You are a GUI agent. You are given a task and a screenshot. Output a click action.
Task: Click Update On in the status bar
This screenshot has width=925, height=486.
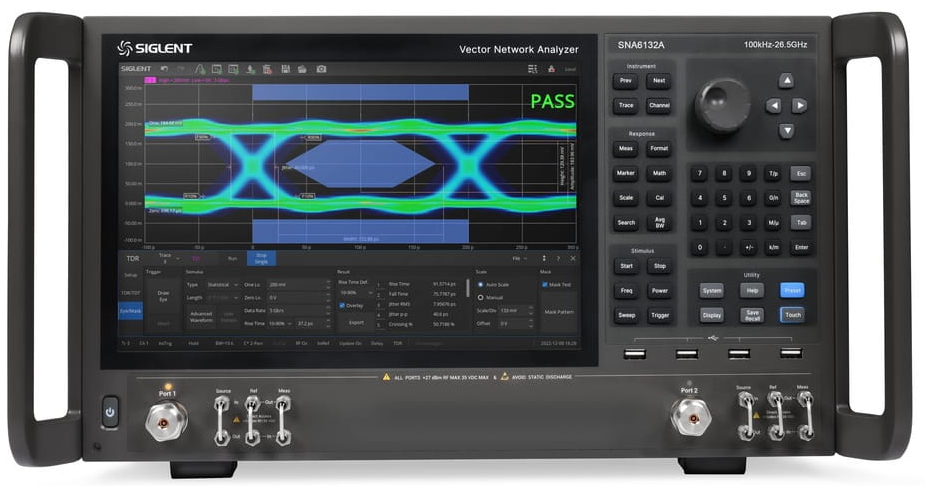pyautogui.click(x=350, y=343)
